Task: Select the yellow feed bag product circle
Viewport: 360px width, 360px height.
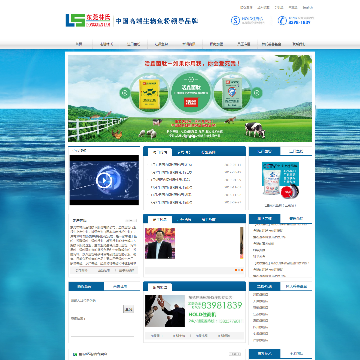Action: 149,93
